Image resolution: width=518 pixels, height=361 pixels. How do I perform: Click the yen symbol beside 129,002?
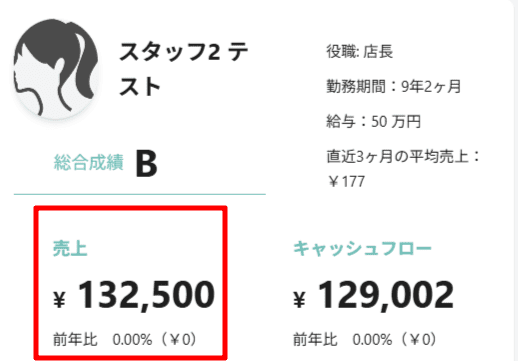click(299, 299)
